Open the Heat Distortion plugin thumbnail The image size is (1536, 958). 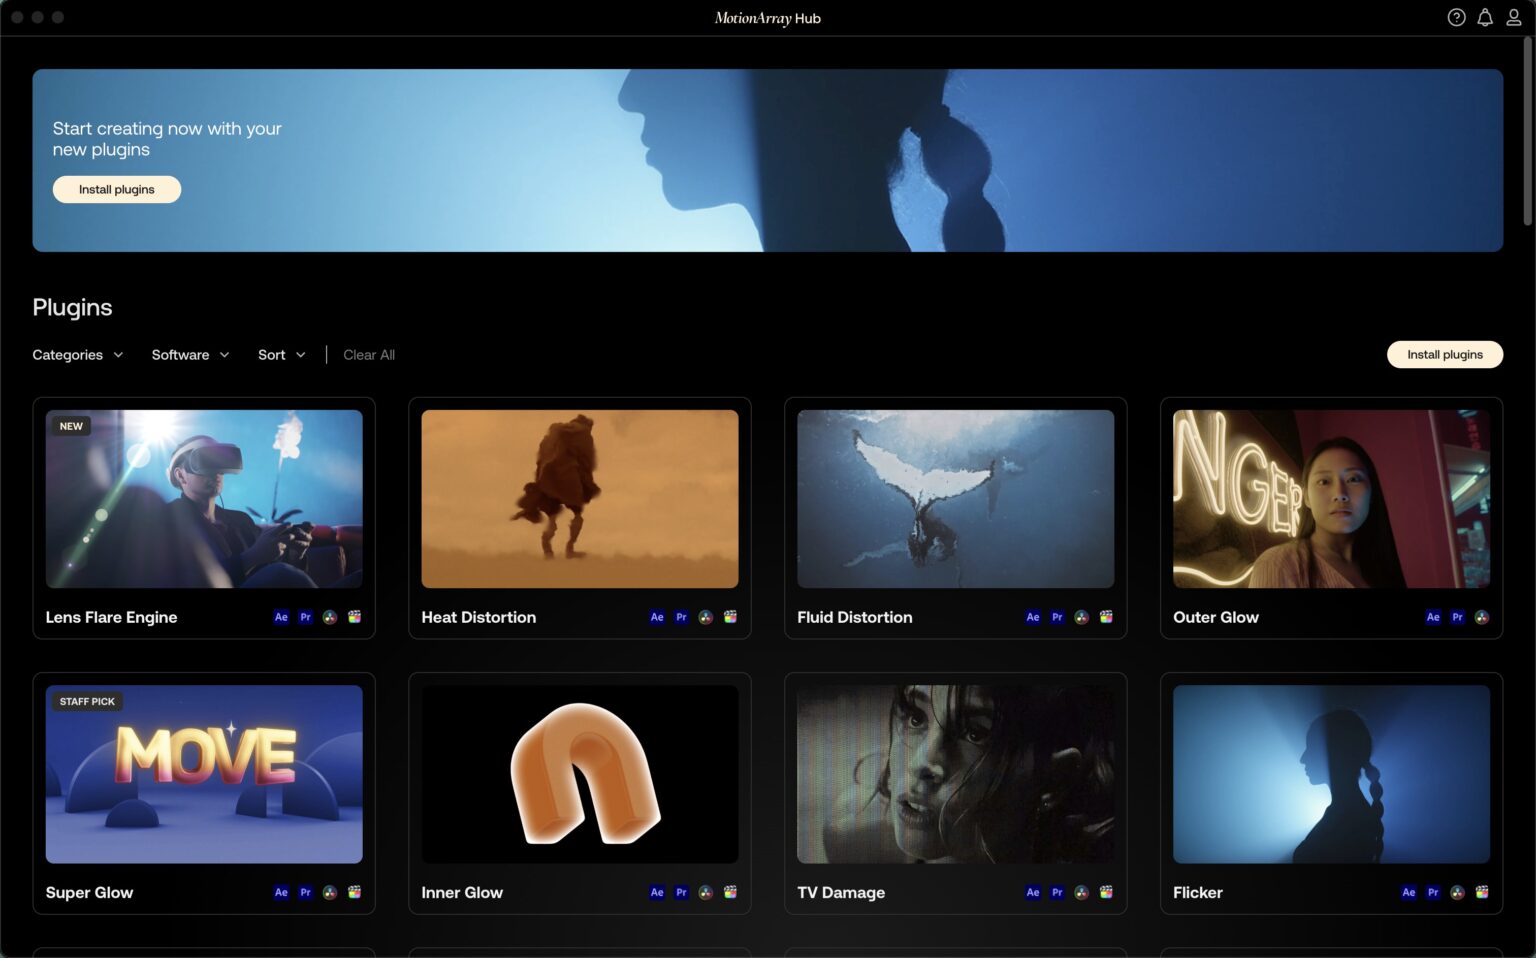[580, 499]
